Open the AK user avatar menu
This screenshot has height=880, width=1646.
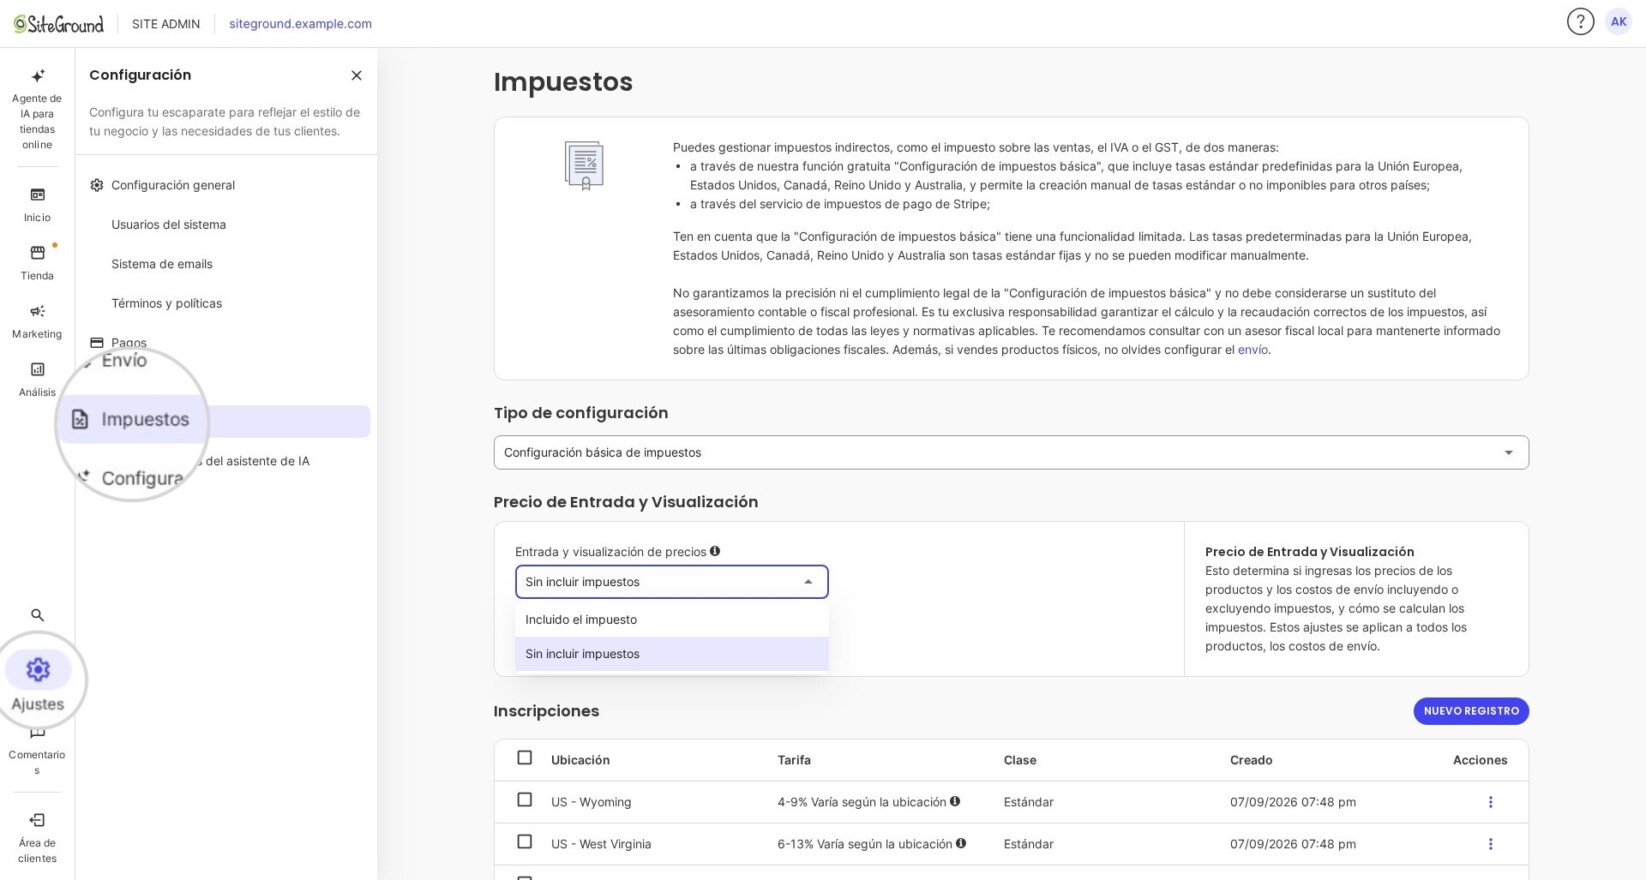pos(1618,22)
